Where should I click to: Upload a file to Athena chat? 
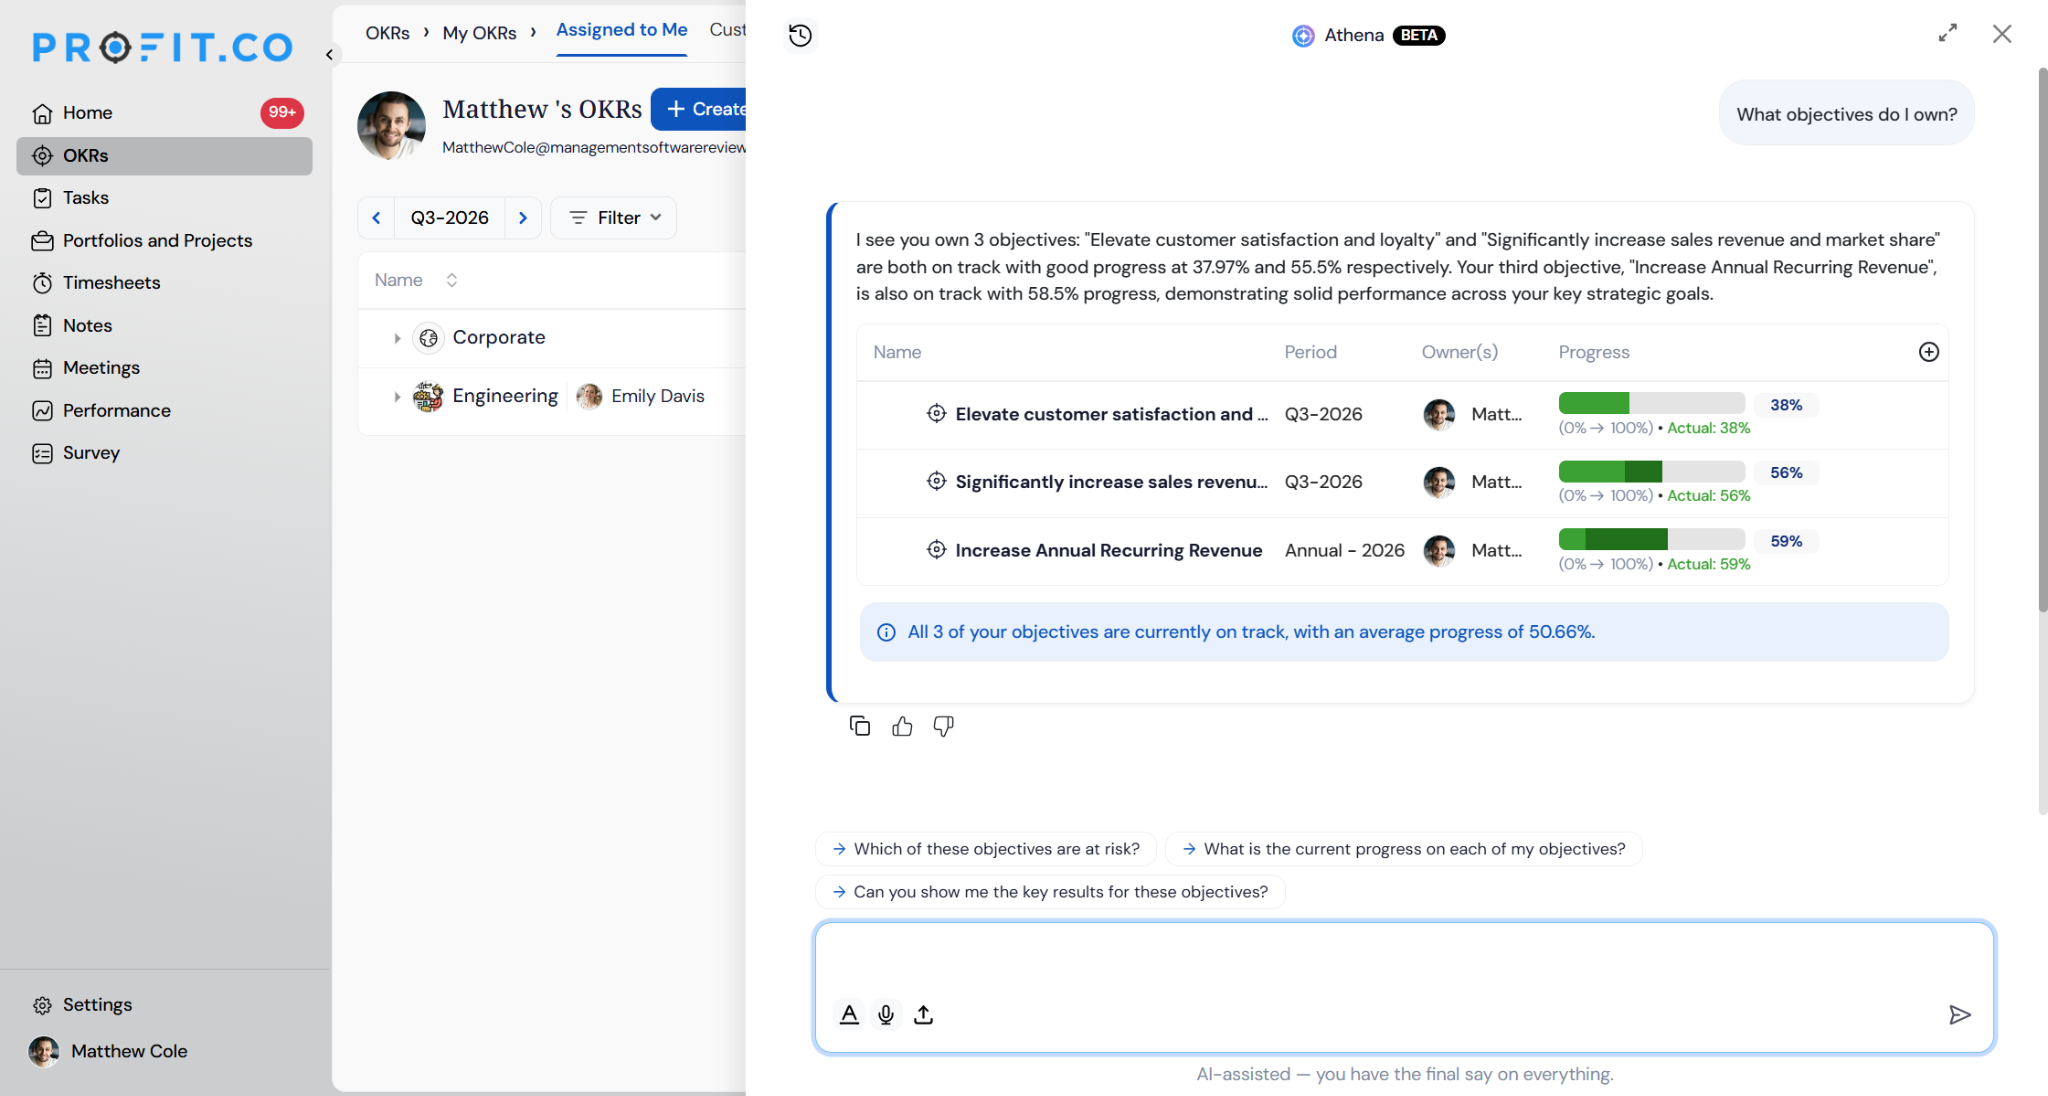923,1014
